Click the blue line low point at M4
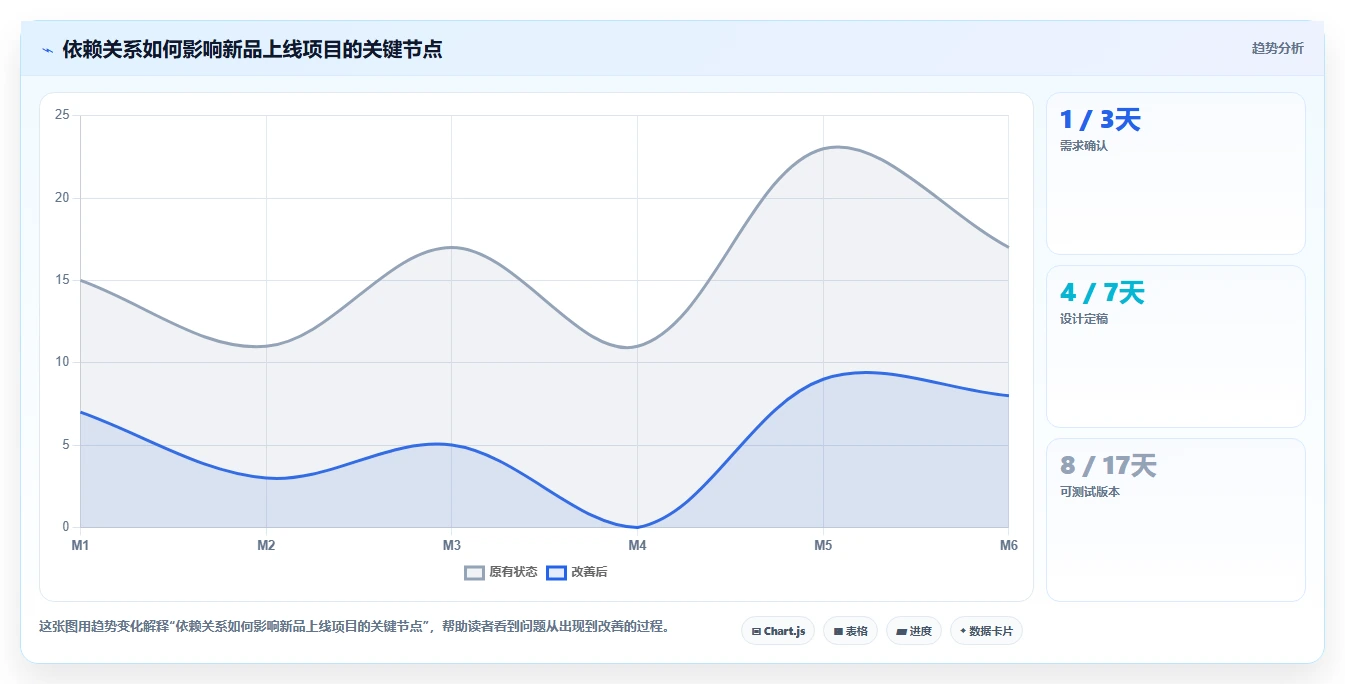The width and height of the screenshot is (1345, 684). click(x=637, y=527)
